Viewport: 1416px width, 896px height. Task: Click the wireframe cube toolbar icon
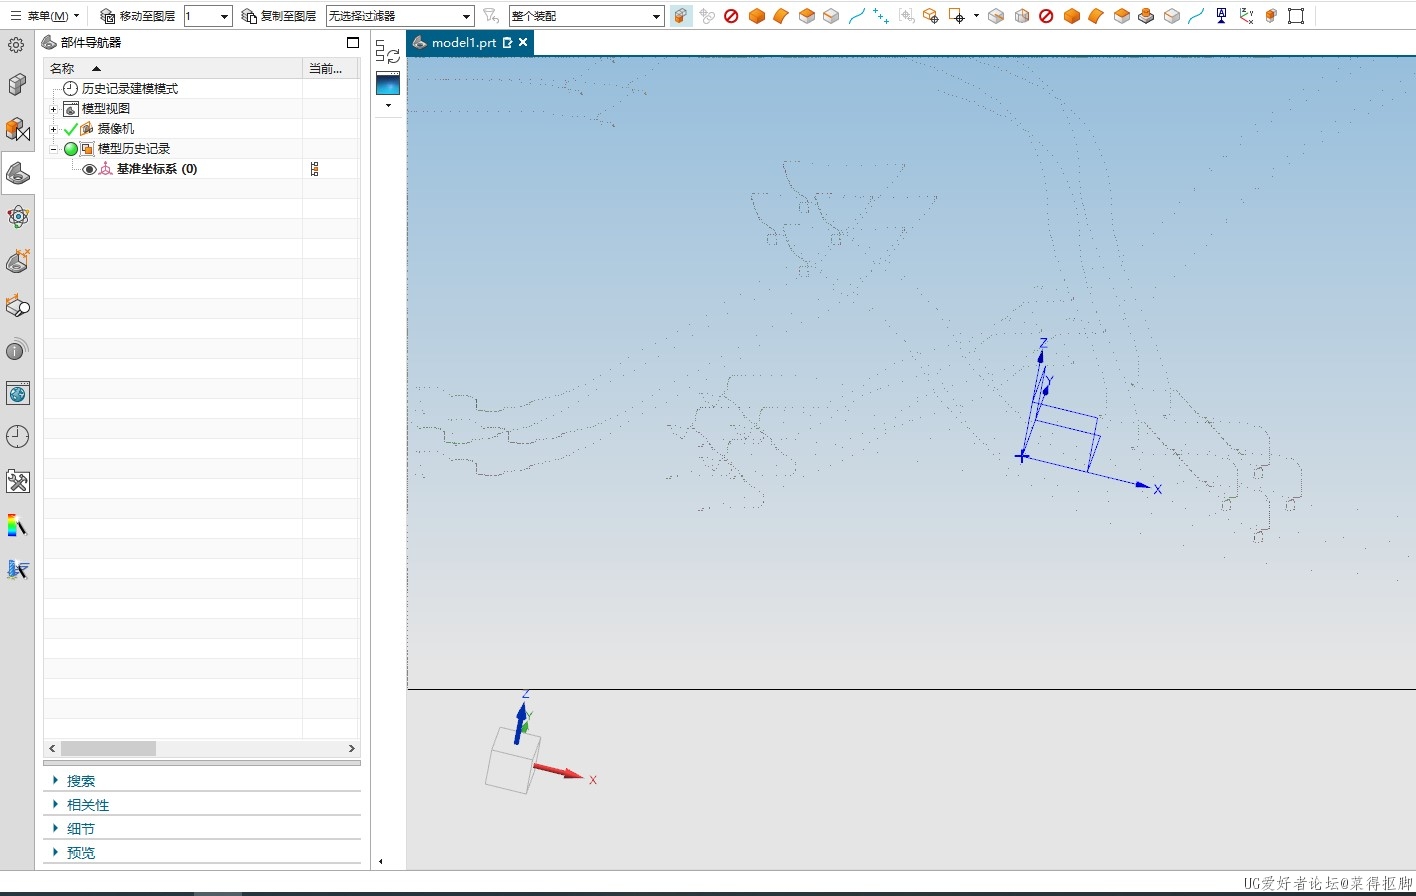point(1021,16)
